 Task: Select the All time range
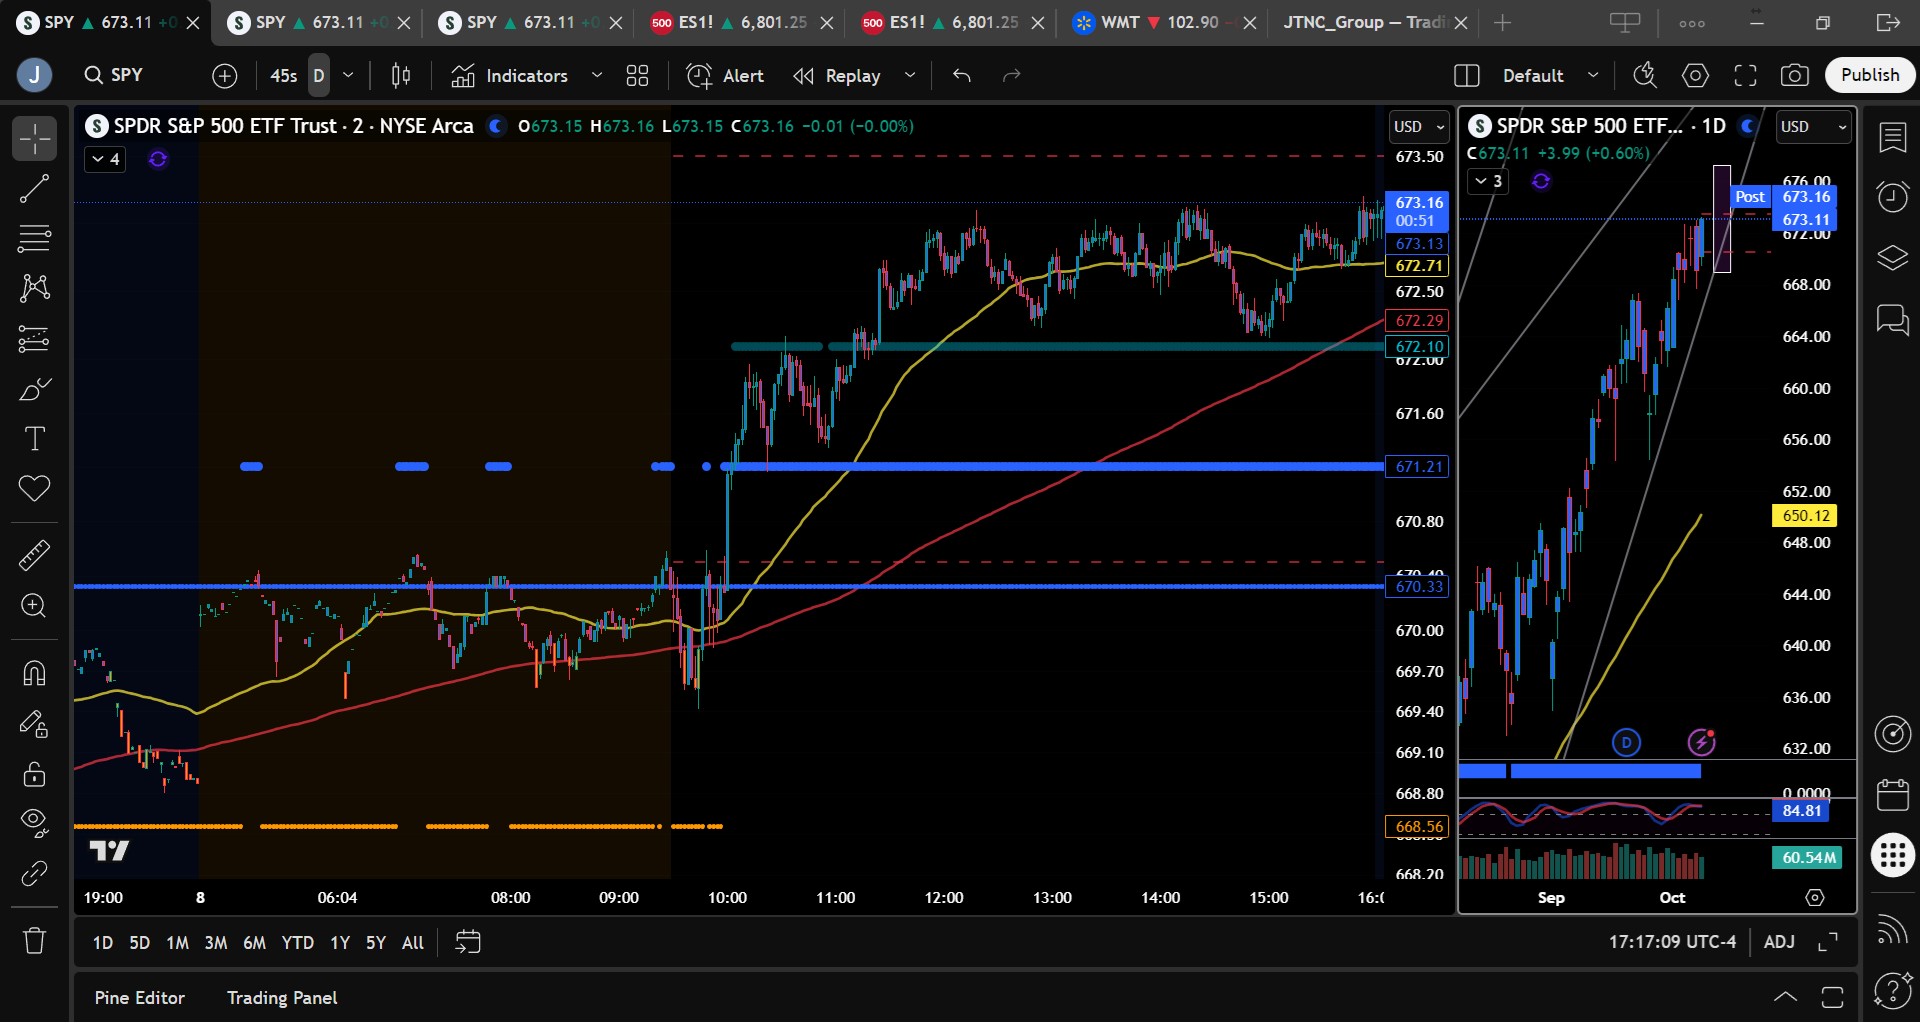click(x=413, y=943)
